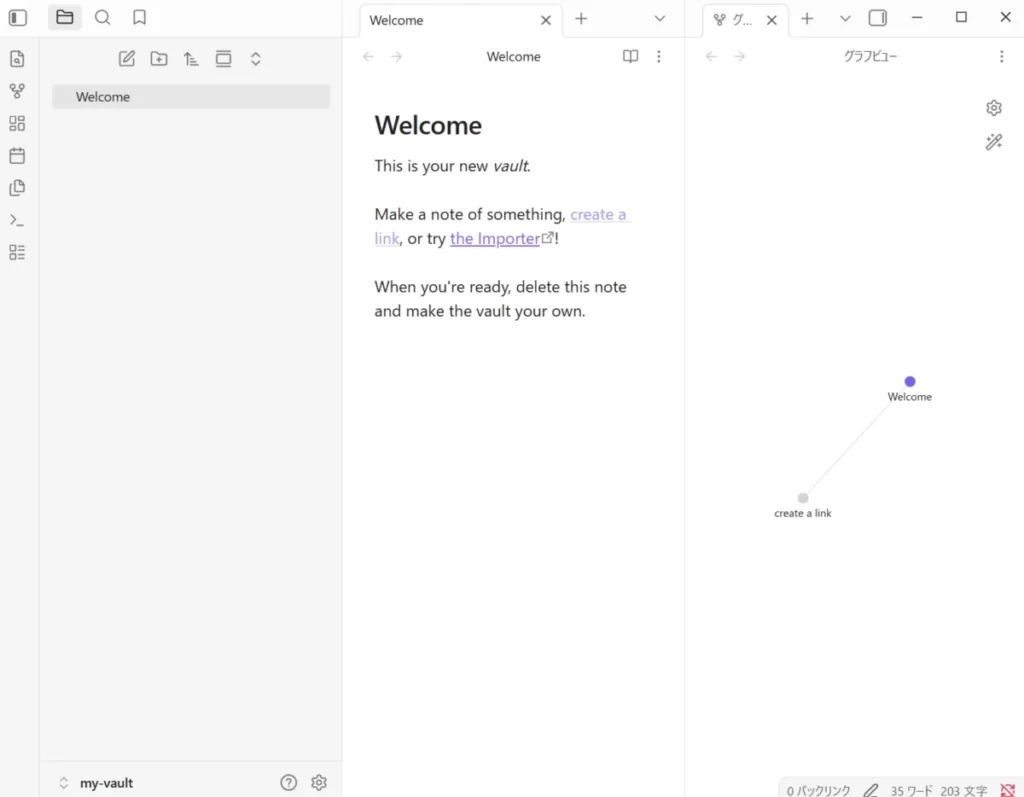Follow the Importer link
The height and width of the screenshot is (797, 1024).
(x=495, y=239)
